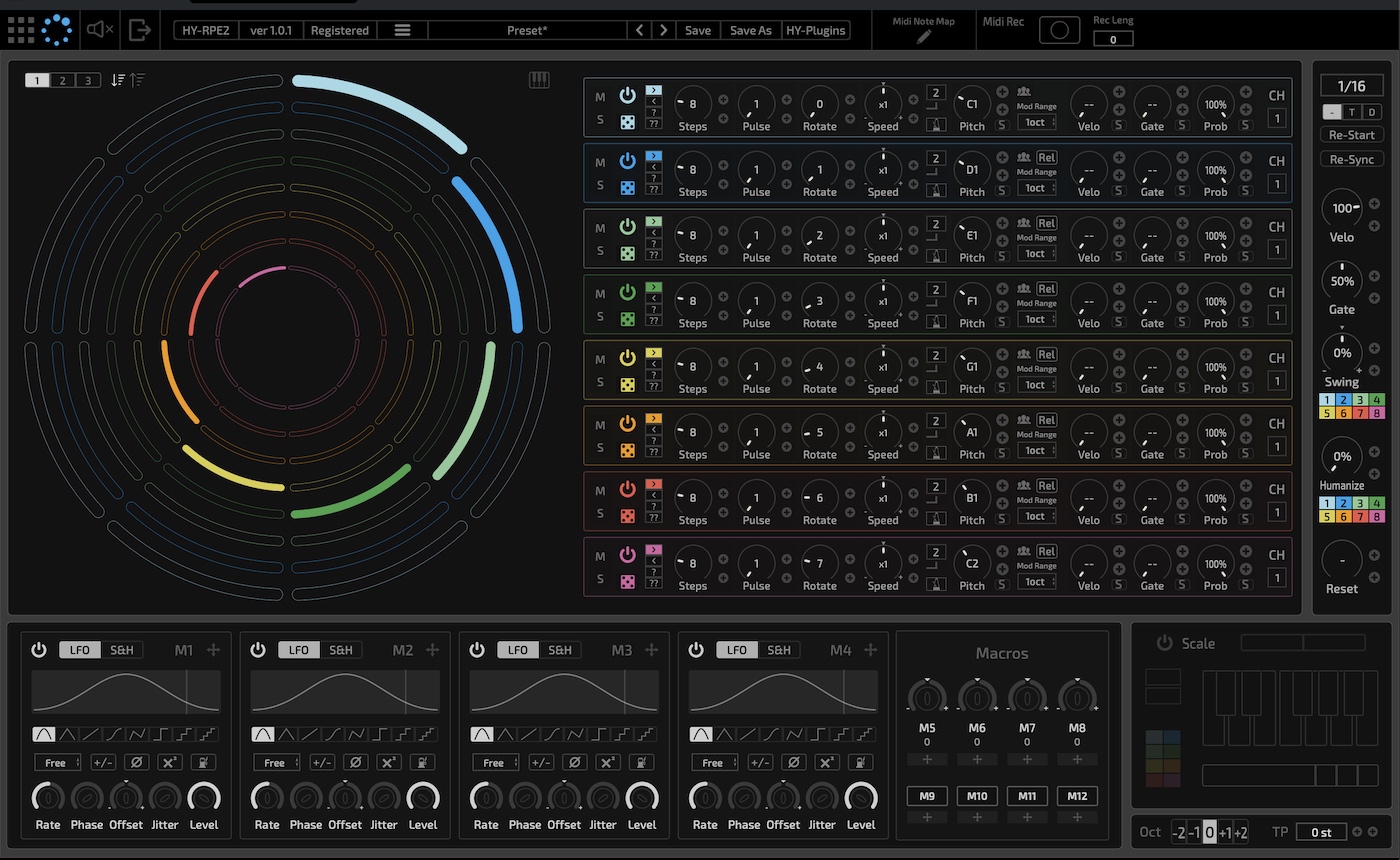
Task: Click the sort ascending icon next to page tabs
Action: (138, 80)
